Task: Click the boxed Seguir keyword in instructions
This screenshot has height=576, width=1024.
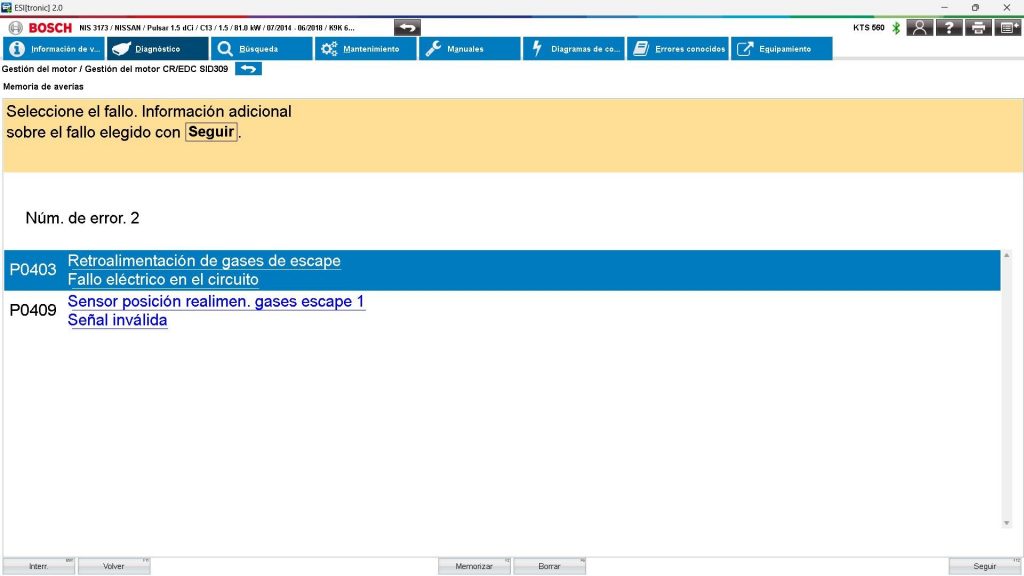Action: pos(211,132)
